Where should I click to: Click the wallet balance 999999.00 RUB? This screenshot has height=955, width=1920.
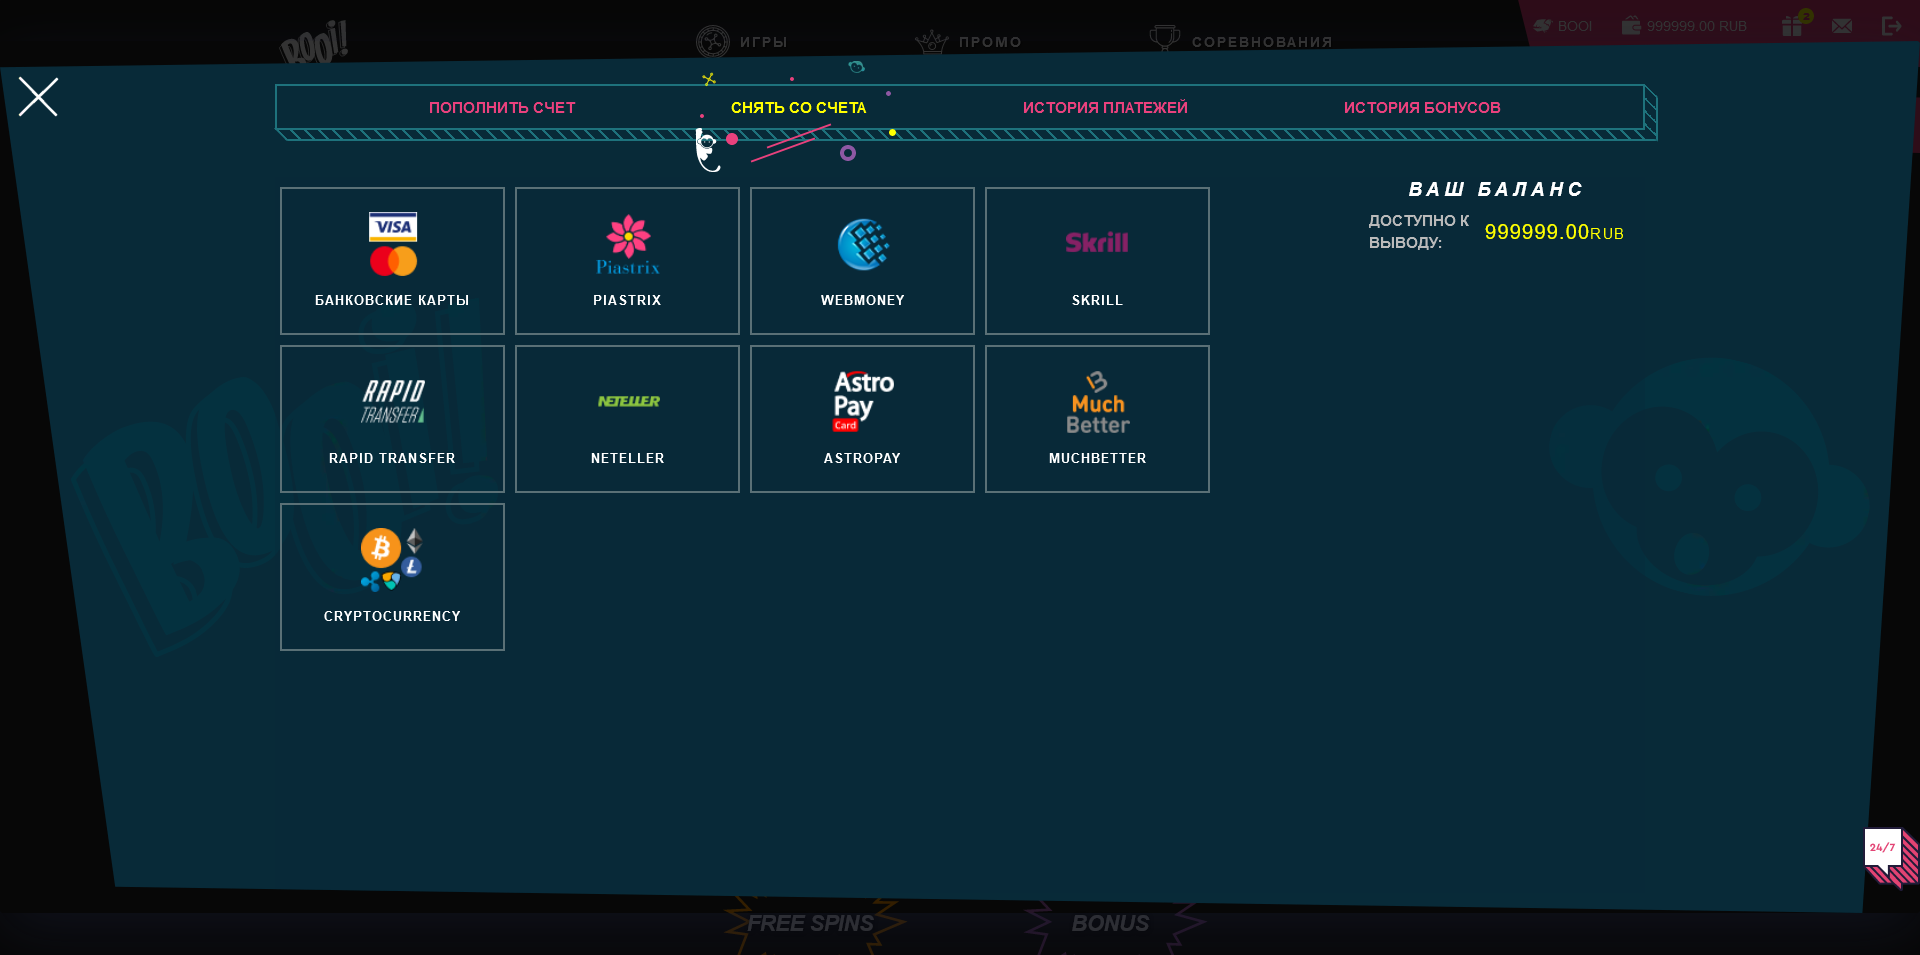pos(1685,26)
